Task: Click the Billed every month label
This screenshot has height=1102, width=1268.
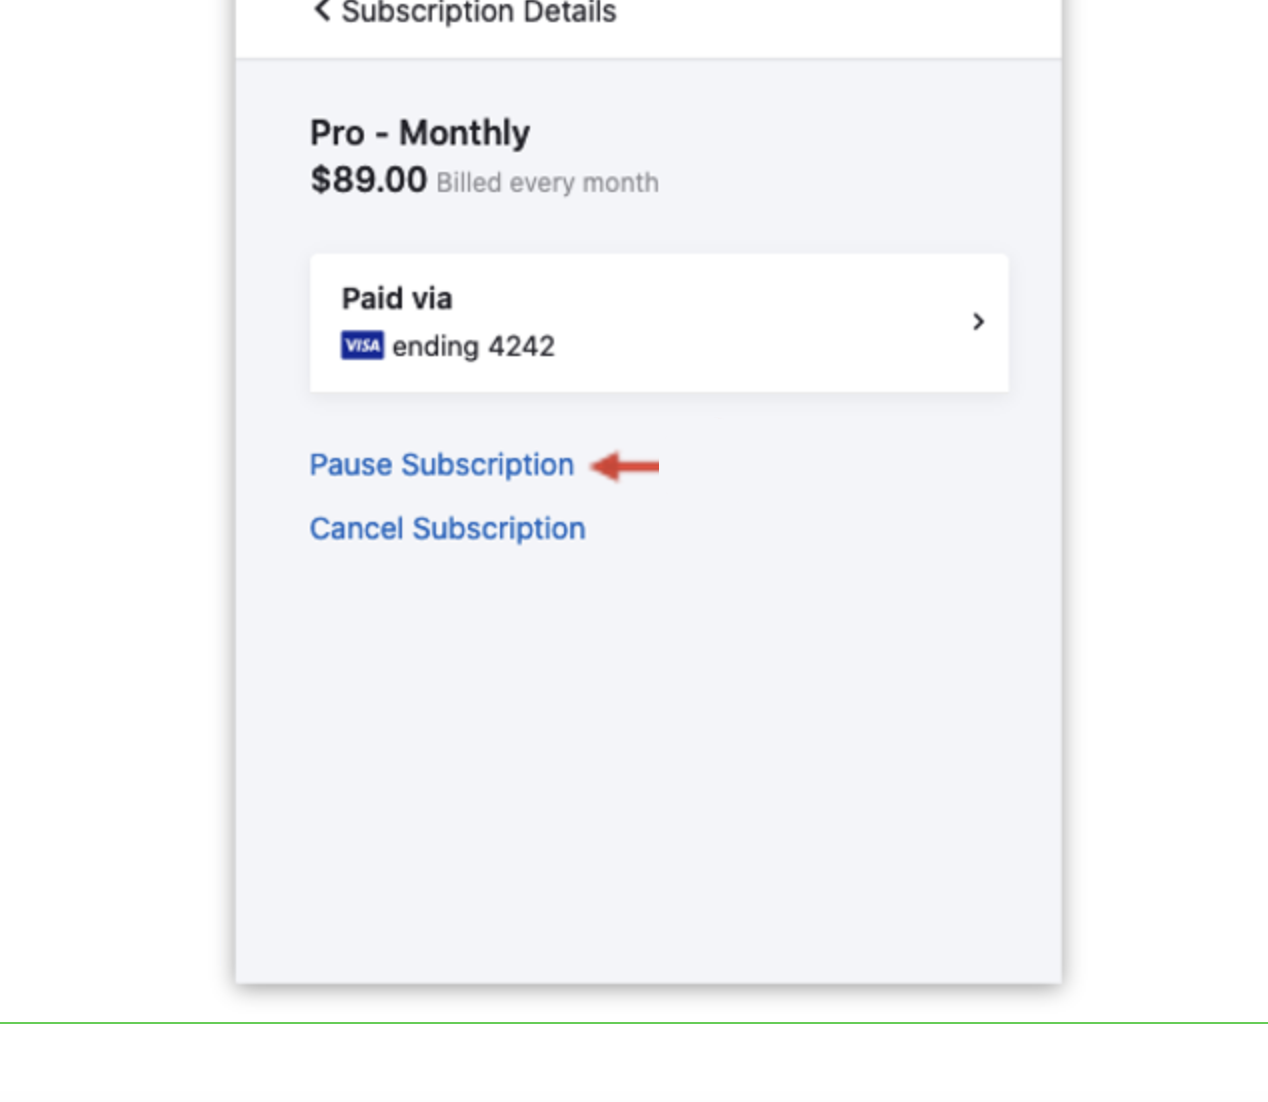Action: 547,183
